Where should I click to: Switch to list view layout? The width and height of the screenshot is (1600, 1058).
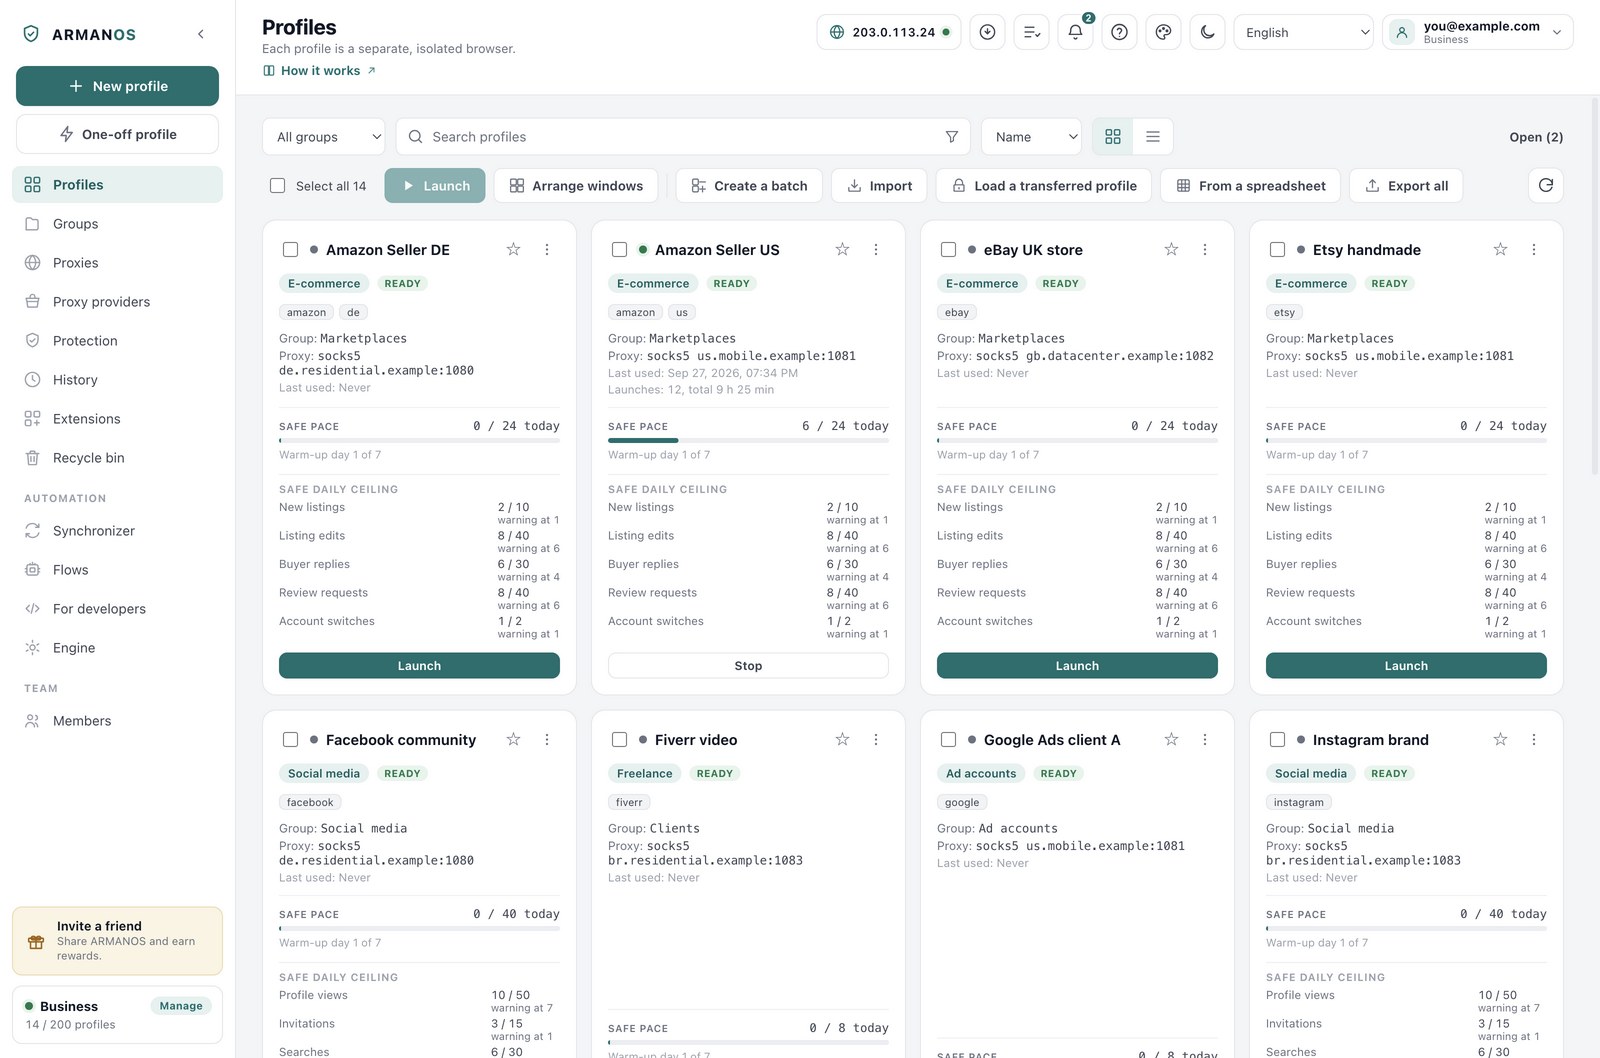(1153, 137)
